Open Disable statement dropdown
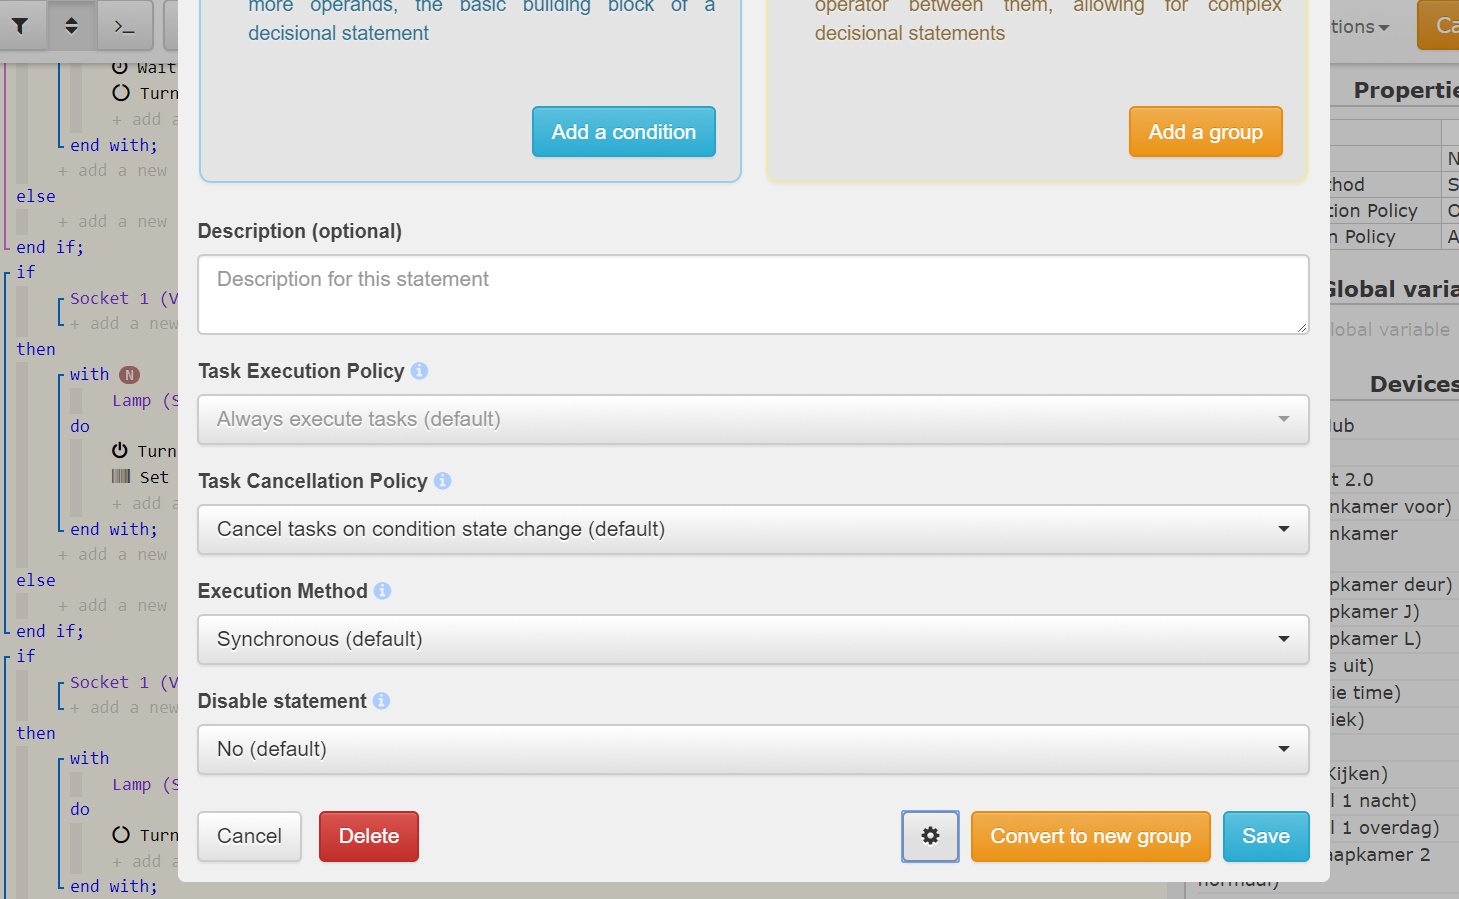Viewport: 1459px width, 899px height. 753,749
